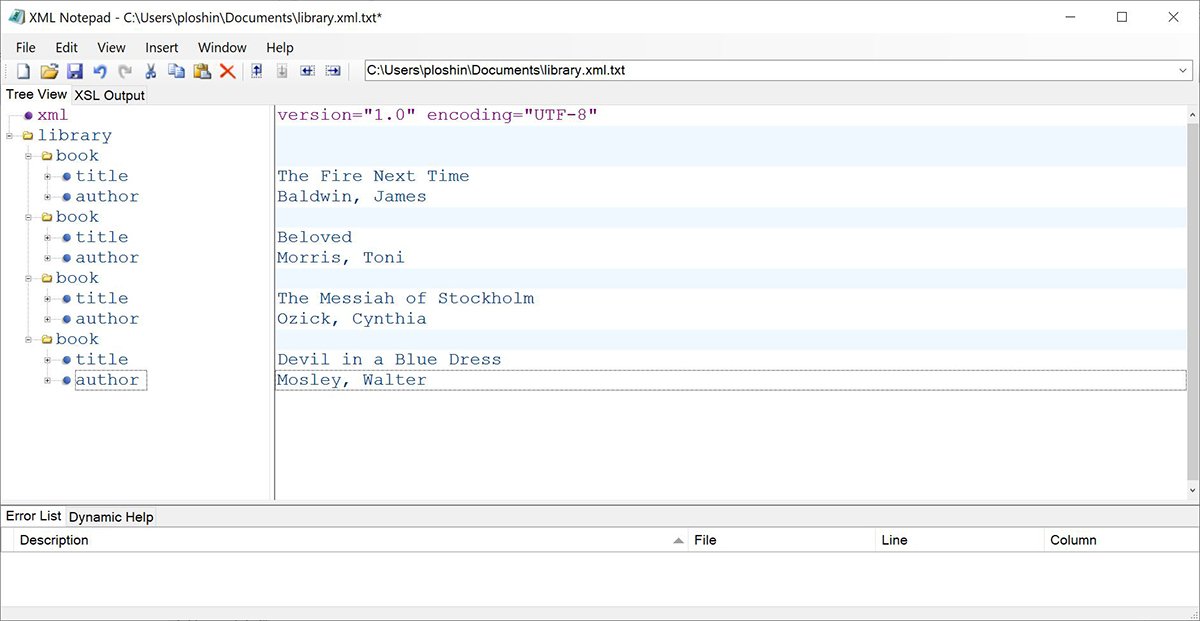1200x621 pixels.
Task: Nudge the node left with toolbar icon
Action: click(307, 71)
